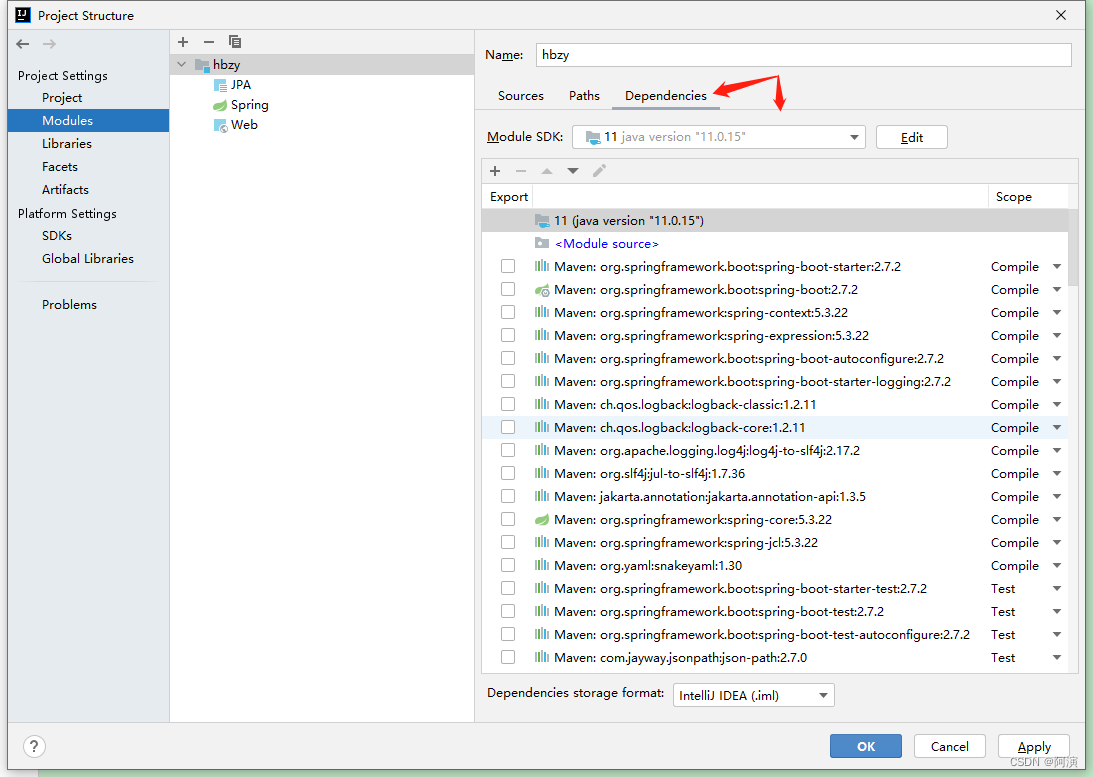Click the Apply button
The height and width of the screenshot is (777, 1093).
[1034, 746]
